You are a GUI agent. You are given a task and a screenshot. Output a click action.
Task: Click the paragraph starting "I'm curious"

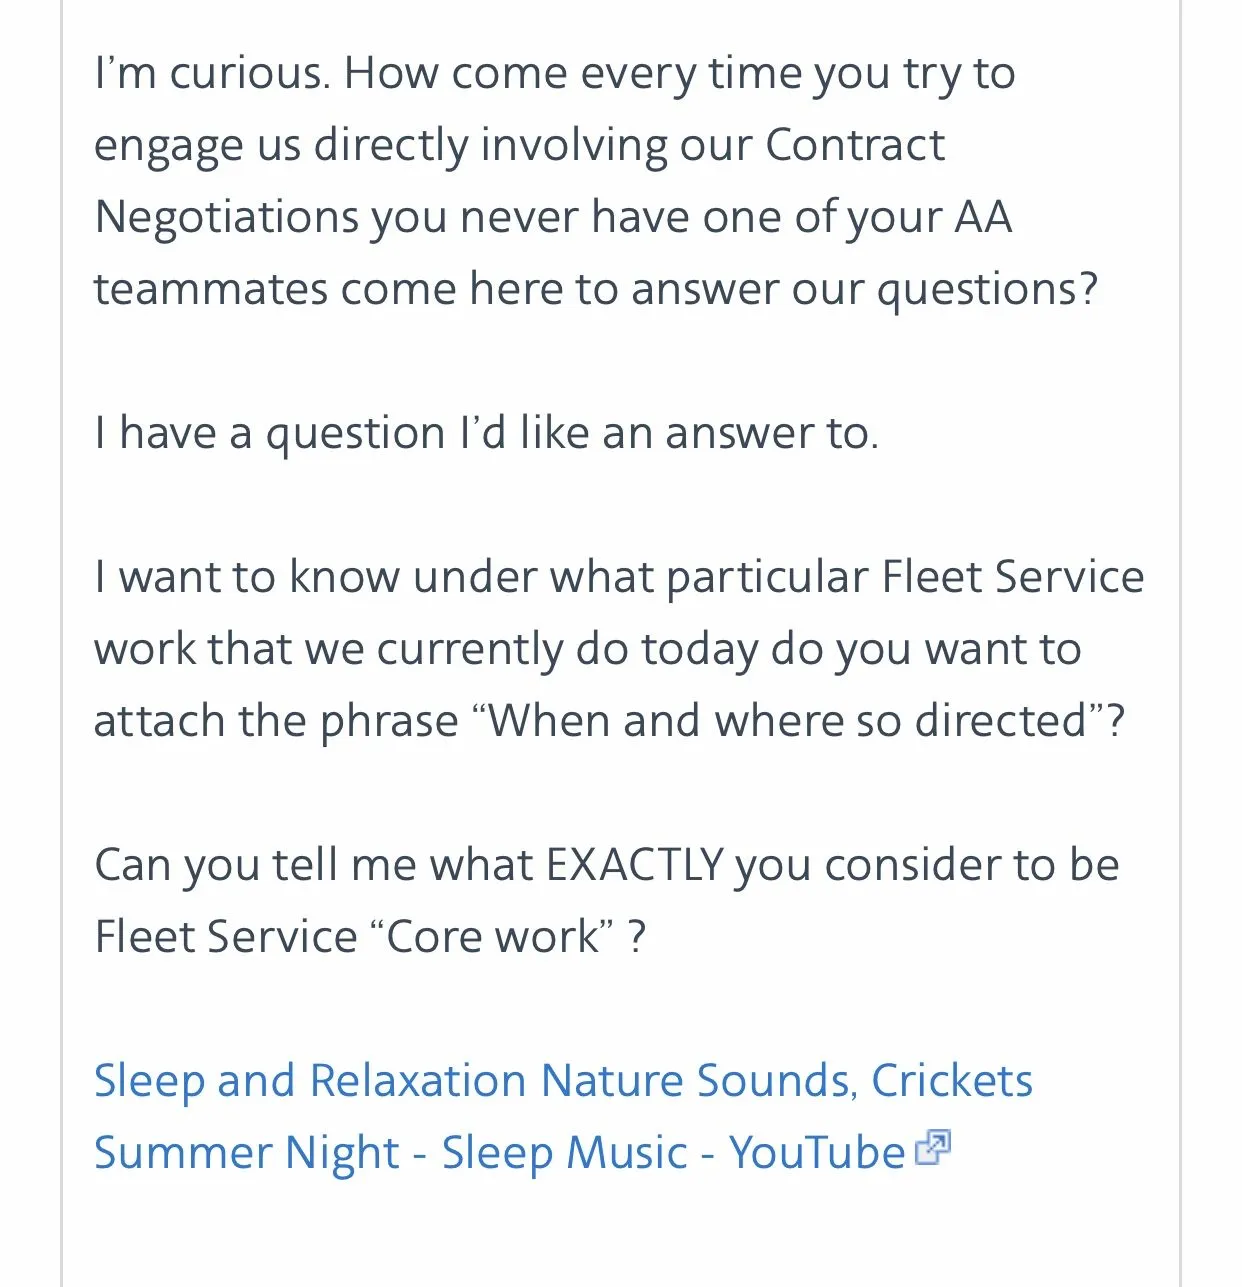click(x=555, y=74)
